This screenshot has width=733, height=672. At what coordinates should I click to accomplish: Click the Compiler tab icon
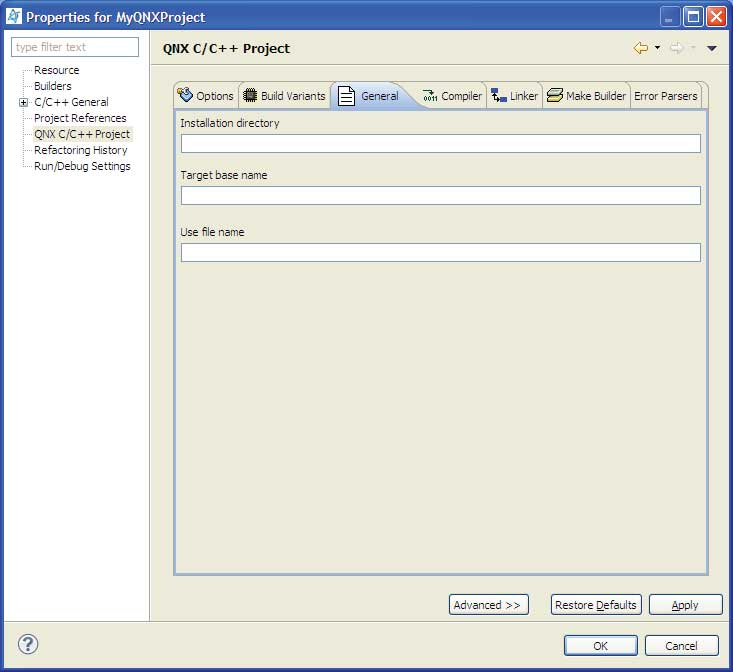[x=430, y=96]
